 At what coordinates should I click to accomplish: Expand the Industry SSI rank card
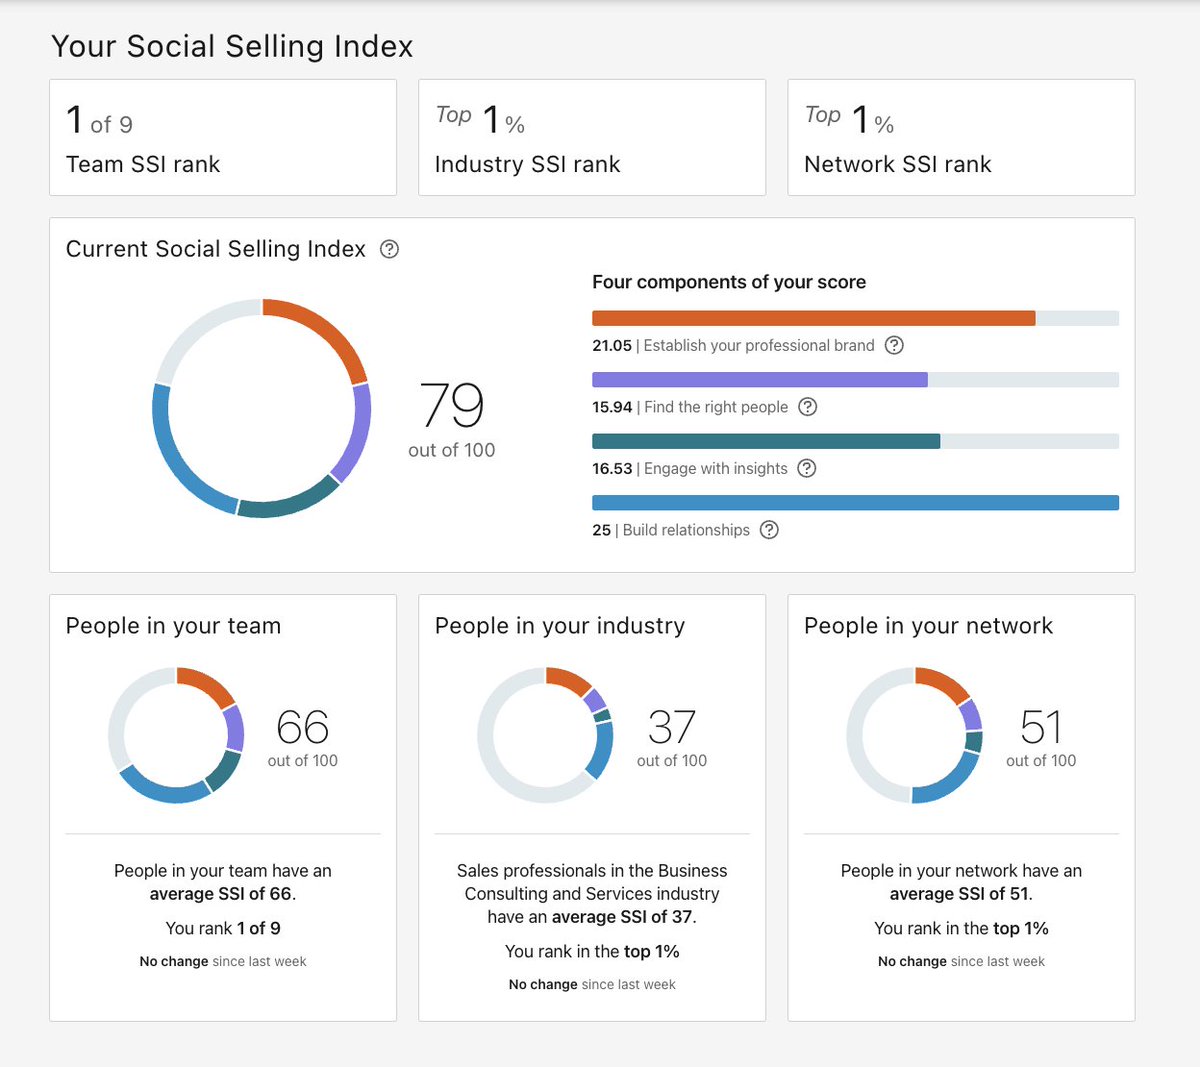(x=591, y=137)
